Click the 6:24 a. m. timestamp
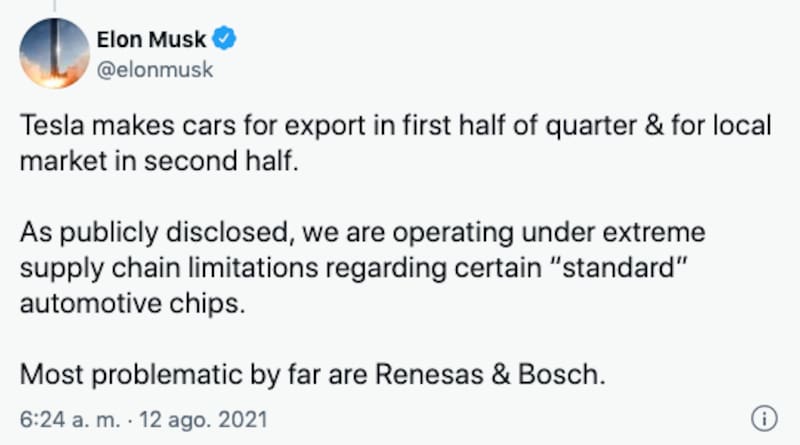The image size is (800, 445). (70, 419)
